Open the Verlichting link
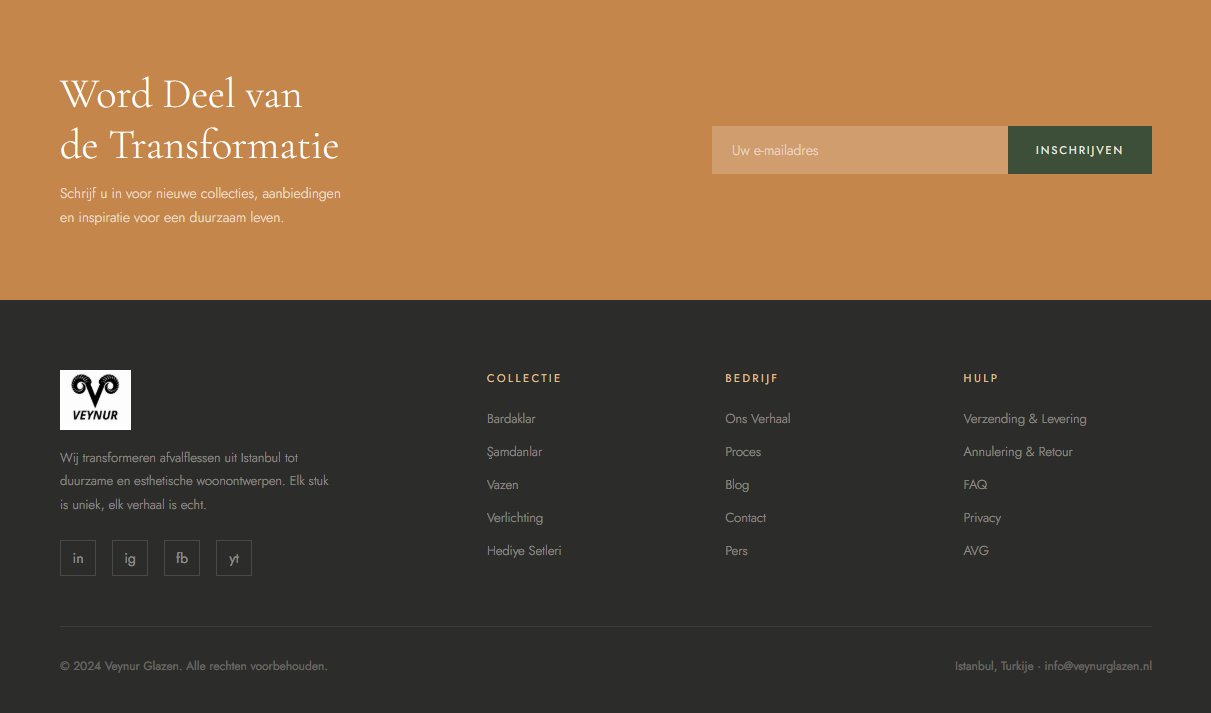1211x713 pixels. pos(515,518)
